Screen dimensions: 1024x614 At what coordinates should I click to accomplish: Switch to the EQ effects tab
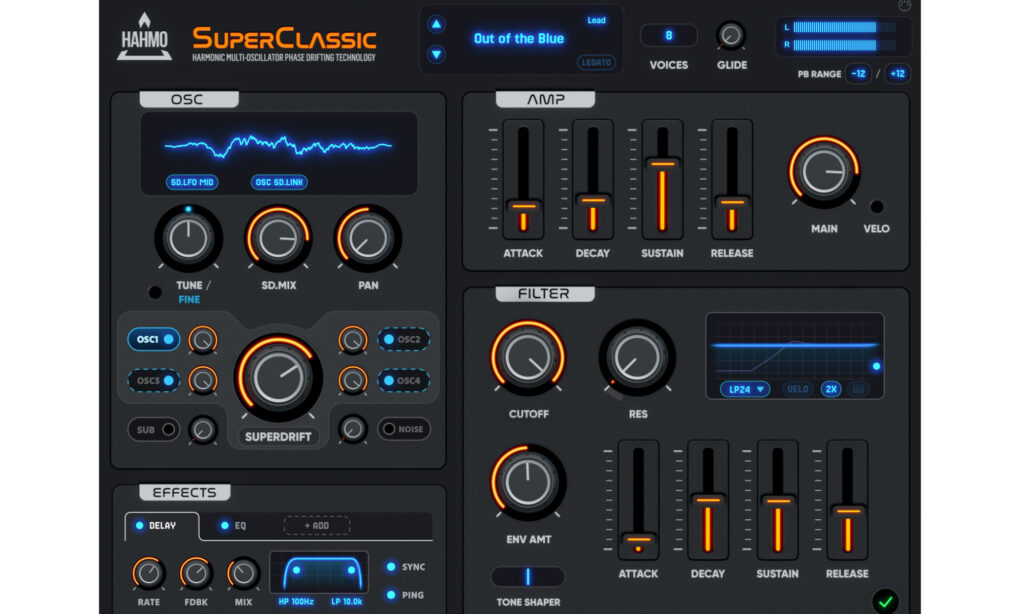(x=234, y=526)
